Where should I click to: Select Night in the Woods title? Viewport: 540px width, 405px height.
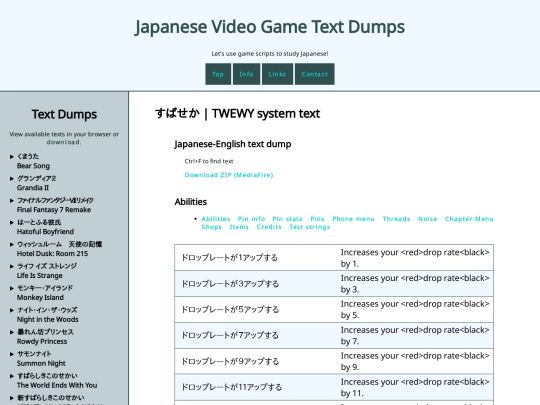click(48, 315)
